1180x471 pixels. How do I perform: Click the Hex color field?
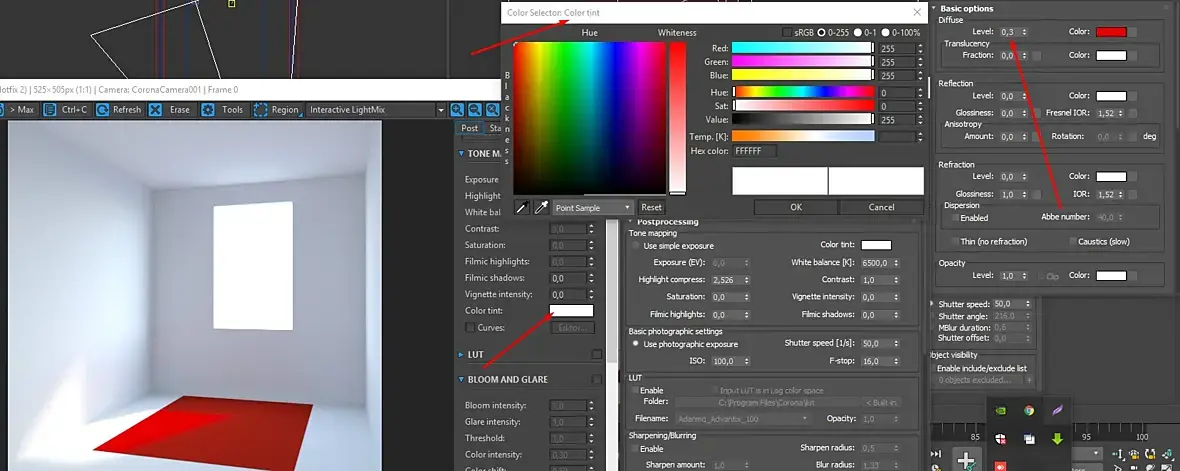[x=755, y=151]
